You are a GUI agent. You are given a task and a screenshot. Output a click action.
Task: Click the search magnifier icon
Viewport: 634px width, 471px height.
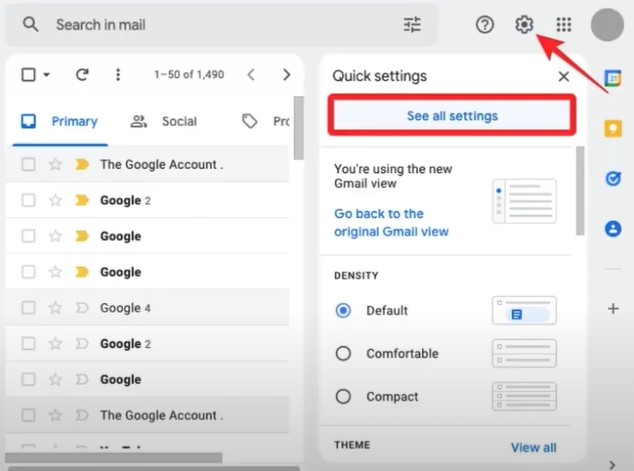tap(30, 25)
